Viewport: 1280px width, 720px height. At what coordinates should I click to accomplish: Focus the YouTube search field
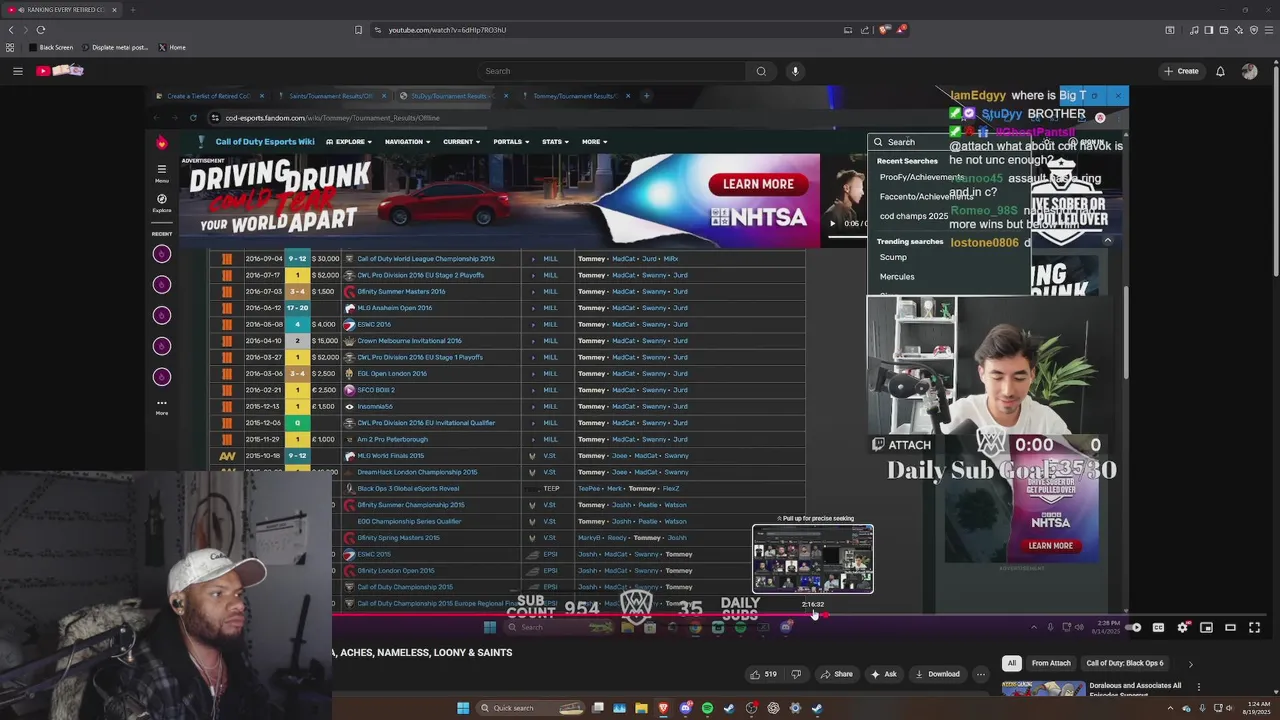click(x=611, y=71)
